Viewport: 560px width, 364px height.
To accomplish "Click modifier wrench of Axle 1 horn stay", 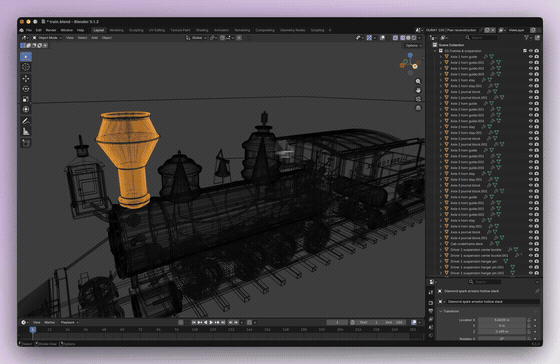I will (x=484, y=80).
